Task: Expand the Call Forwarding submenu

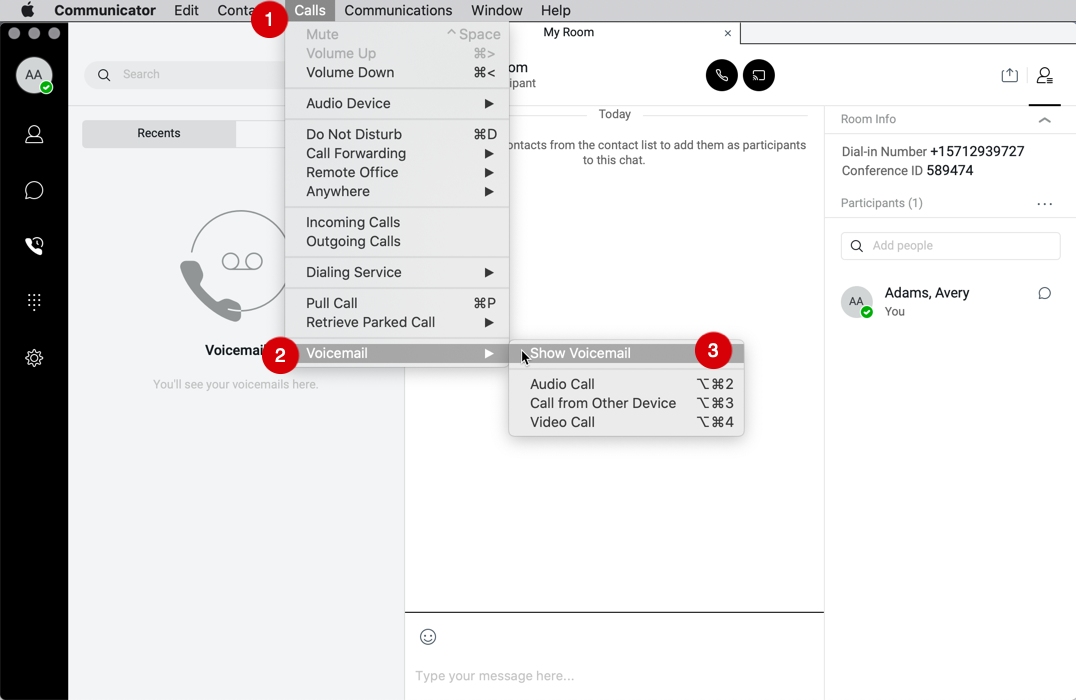Action: point(397,154)
